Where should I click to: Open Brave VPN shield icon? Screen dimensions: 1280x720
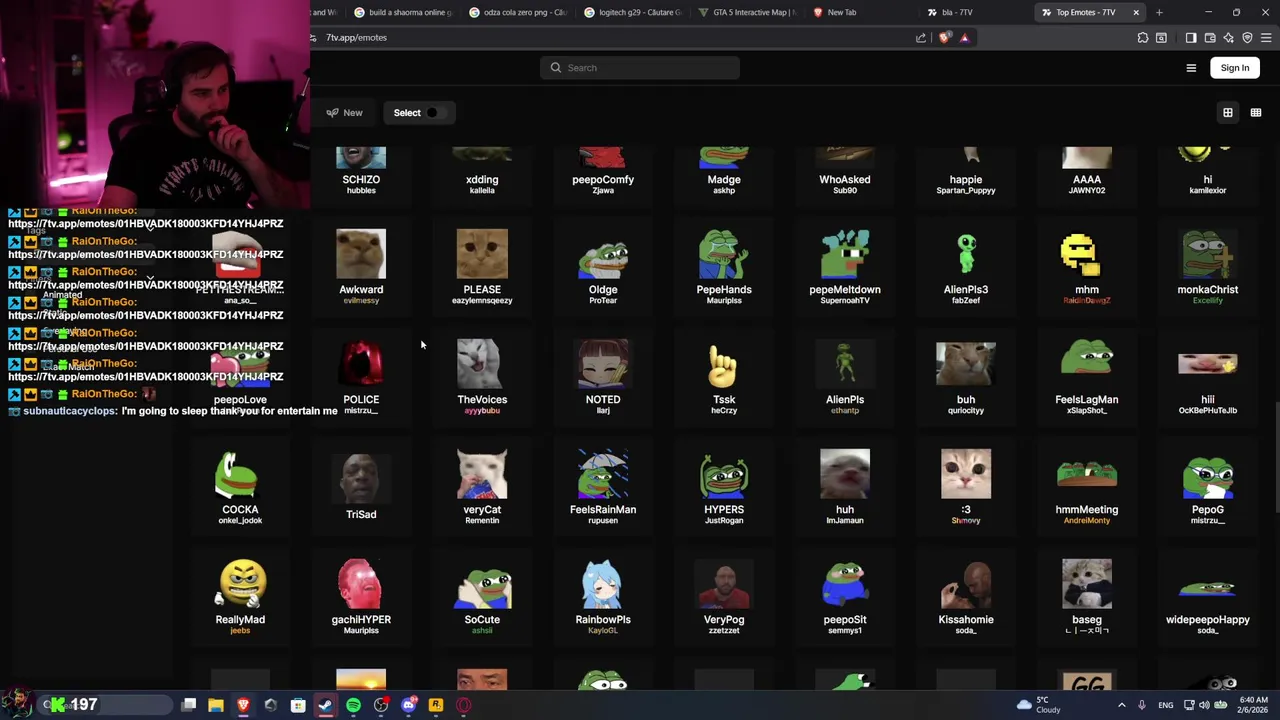click(x=1247, y=38)
